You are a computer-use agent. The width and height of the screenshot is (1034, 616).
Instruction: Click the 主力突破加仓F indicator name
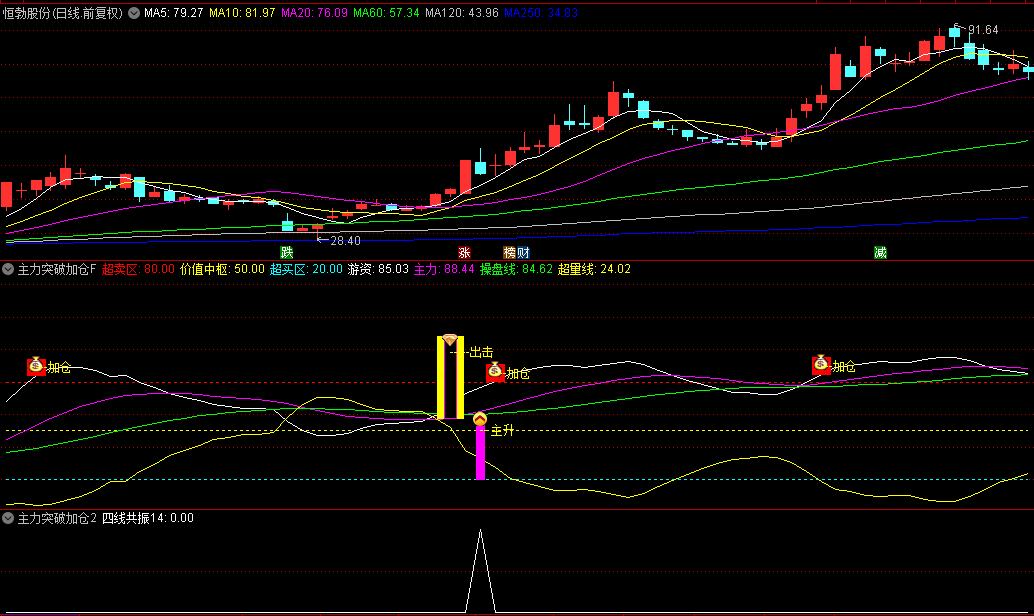57,269
